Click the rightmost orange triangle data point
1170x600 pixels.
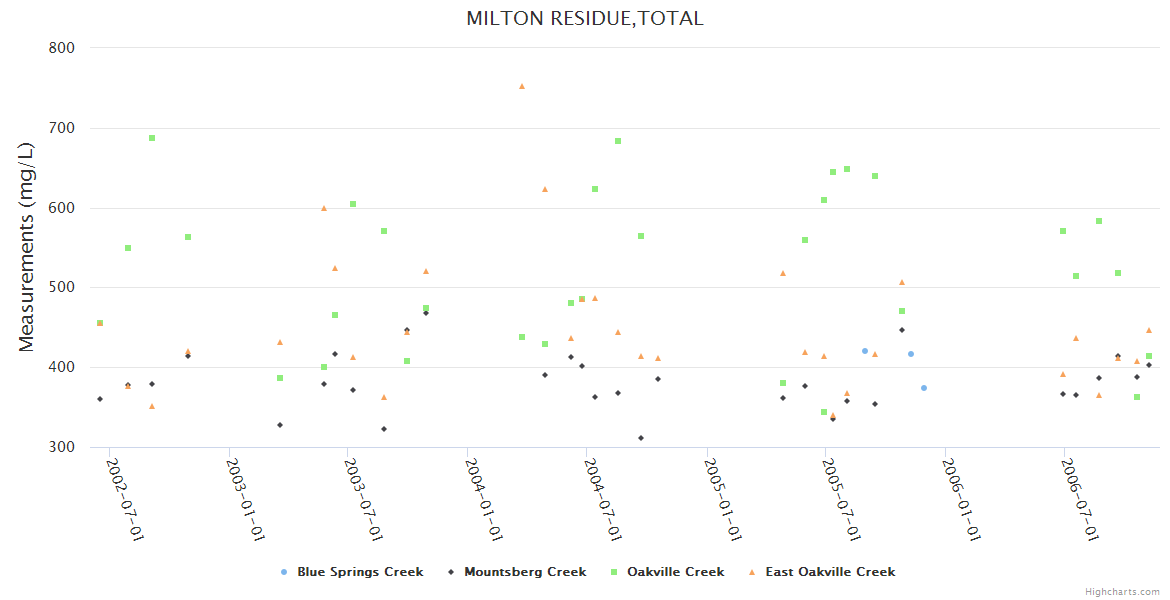[x=1149, y=330]
